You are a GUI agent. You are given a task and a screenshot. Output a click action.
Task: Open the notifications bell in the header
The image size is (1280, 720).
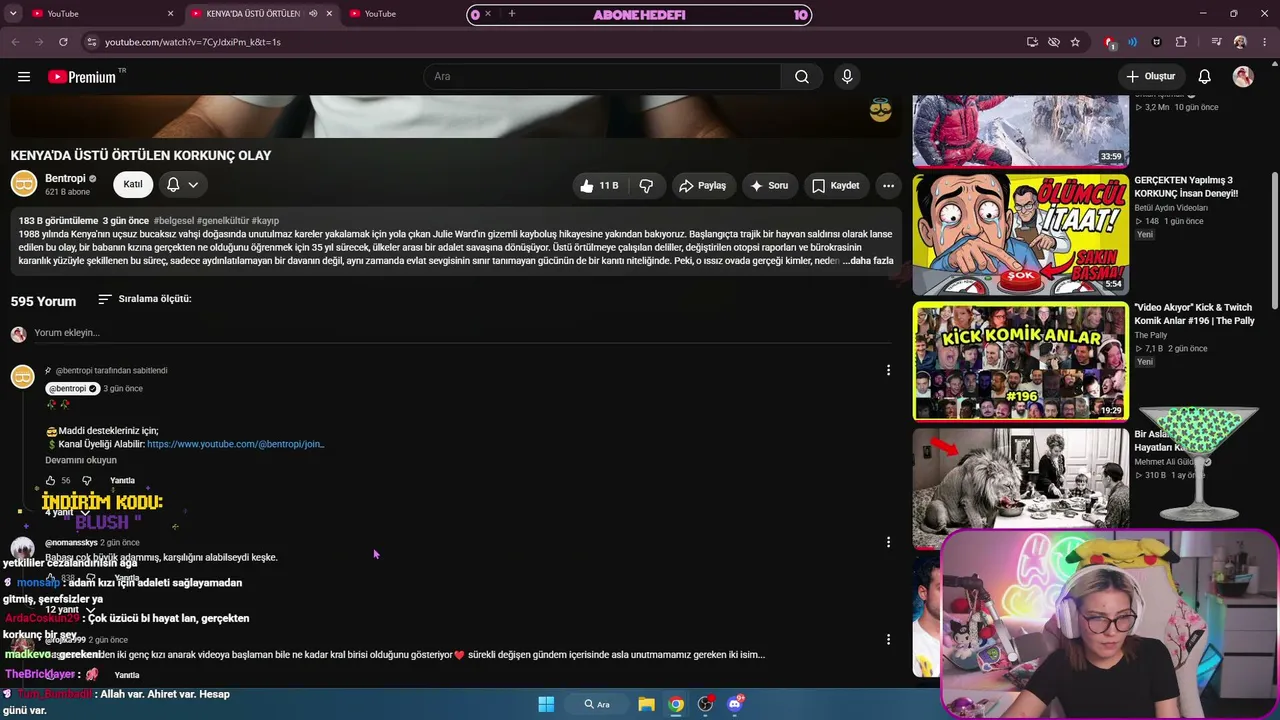tap(1205, 77)
